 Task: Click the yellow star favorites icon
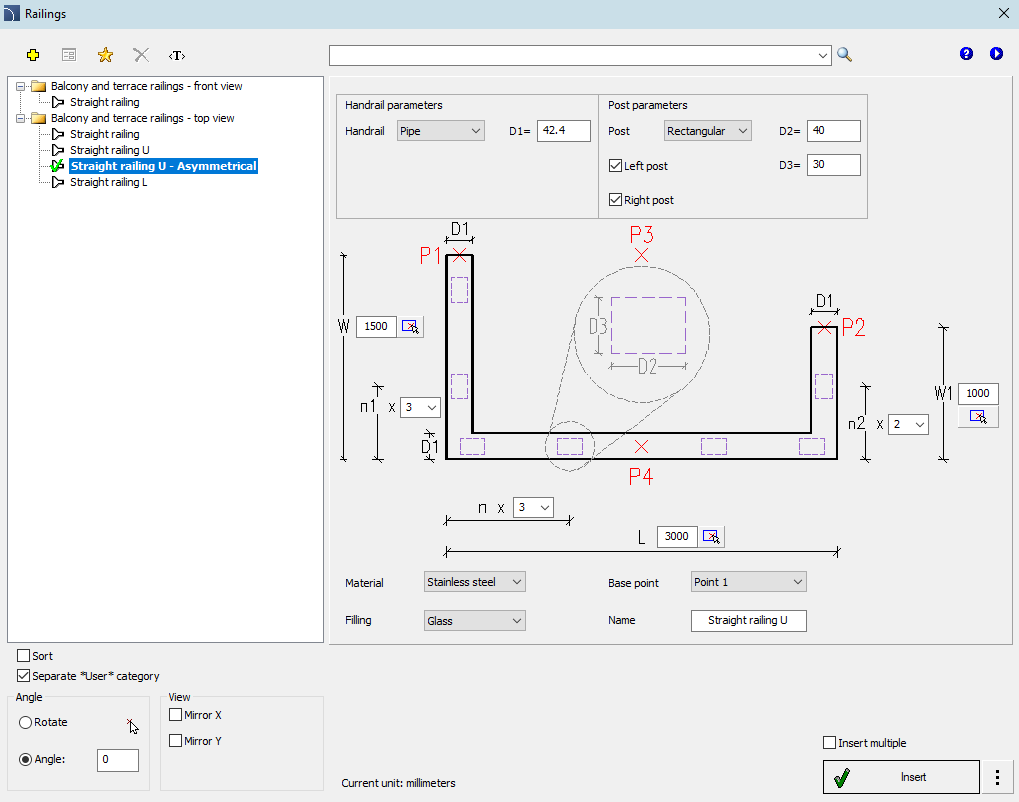pyautogui.click(x=105, y=55)
